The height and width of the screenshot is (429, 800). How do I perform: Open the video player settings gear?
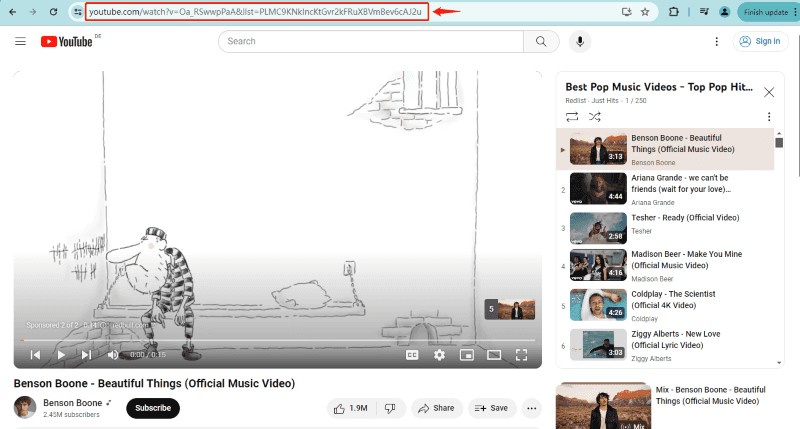[439, 354]
